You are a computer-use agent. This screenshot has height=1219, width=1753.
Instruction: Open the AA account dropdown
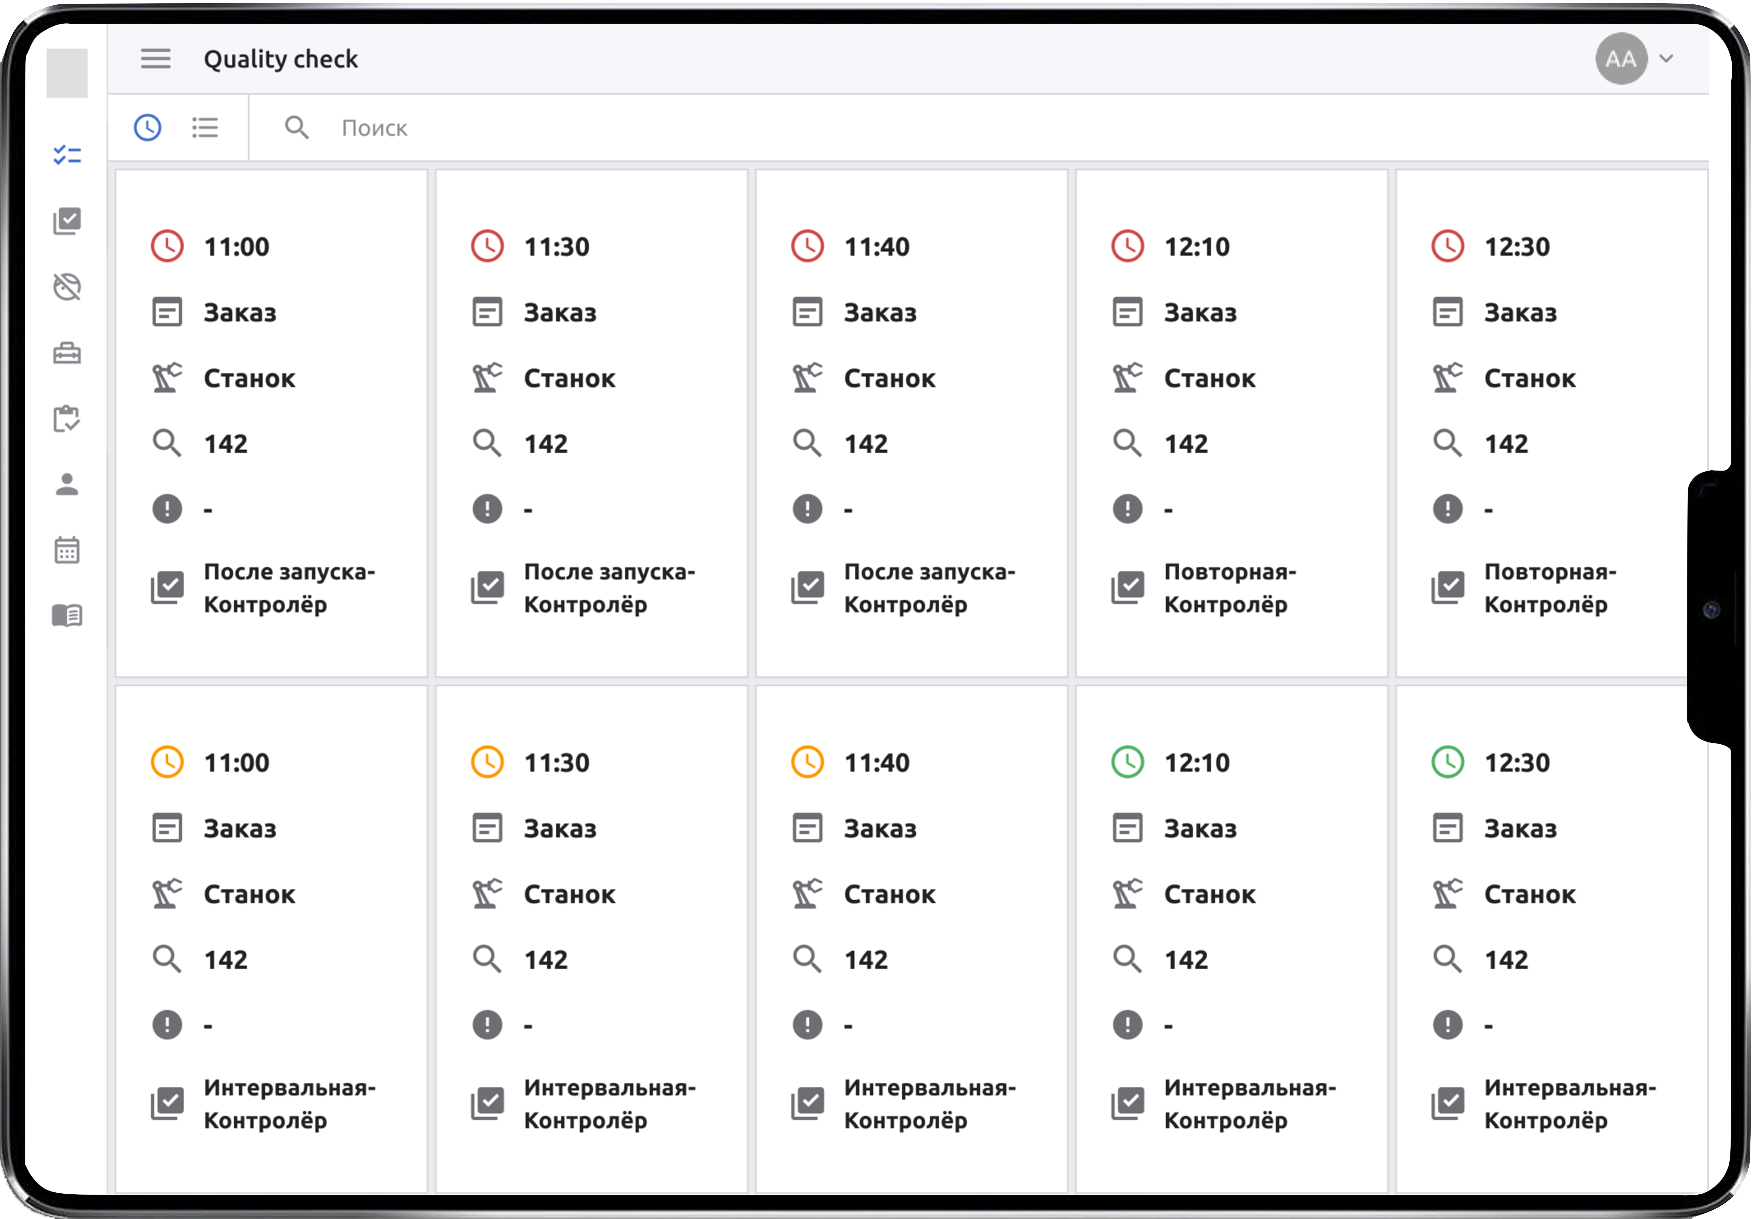pyautogui.click(x=1620, y=59)
